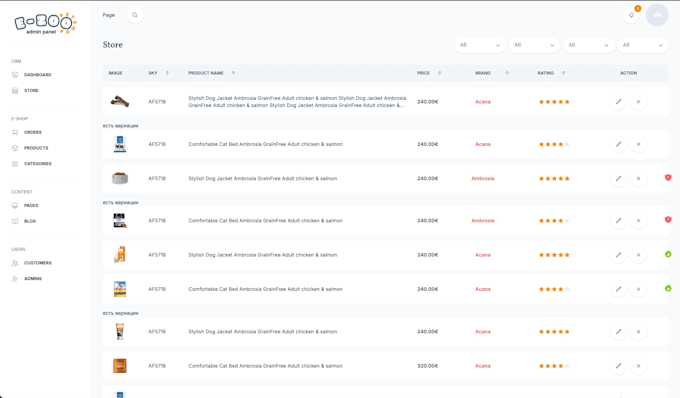The height and width of the screenshot is (398, 680).
Task: Sort by Brand column arrow
Action: (507, 73)
